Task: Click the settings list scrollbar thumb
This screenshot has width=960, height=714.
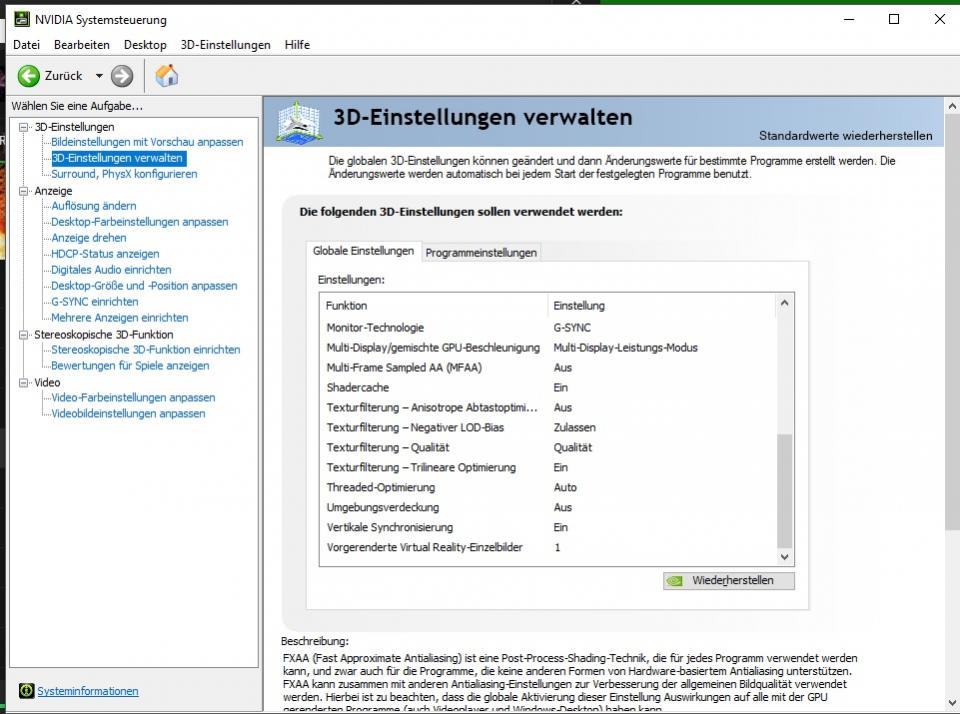Action: coord(784,490)
